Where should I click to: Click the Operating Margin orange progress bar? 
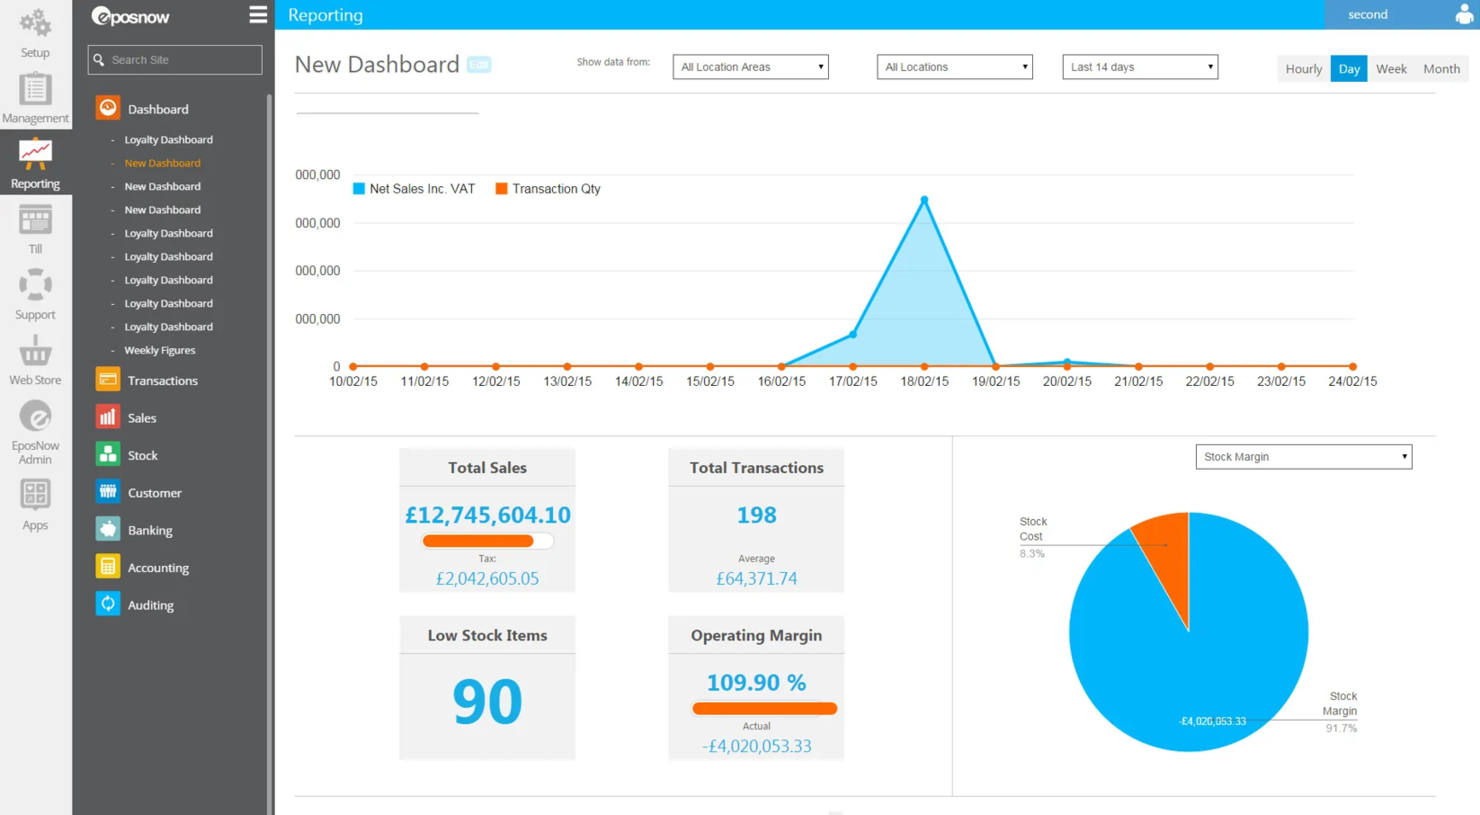[x=764, y=708]
